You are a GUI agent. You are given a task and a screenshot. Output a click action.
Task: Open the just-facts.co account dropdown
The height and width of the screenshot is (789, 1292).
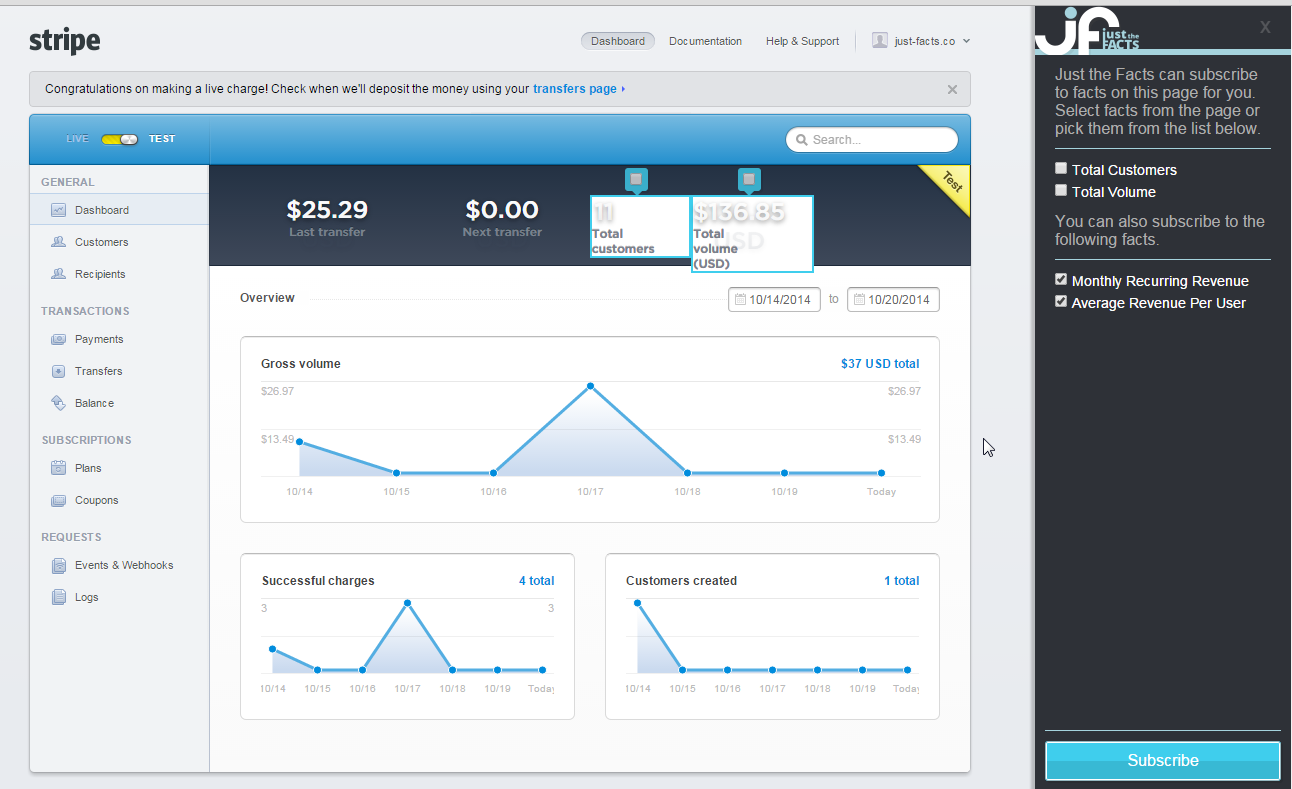tap(921, 41)
